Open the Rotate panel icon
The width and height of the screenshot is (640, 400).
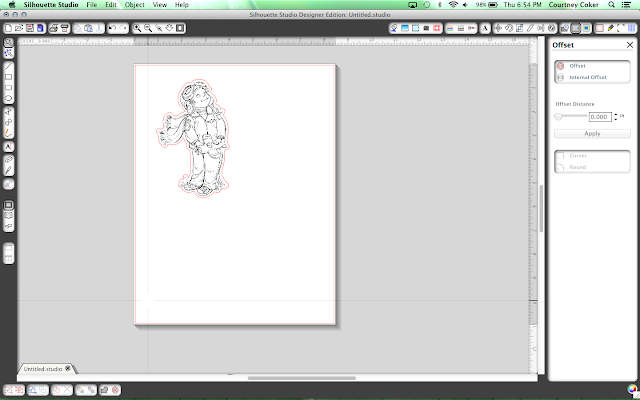click(x=509, y=28)
